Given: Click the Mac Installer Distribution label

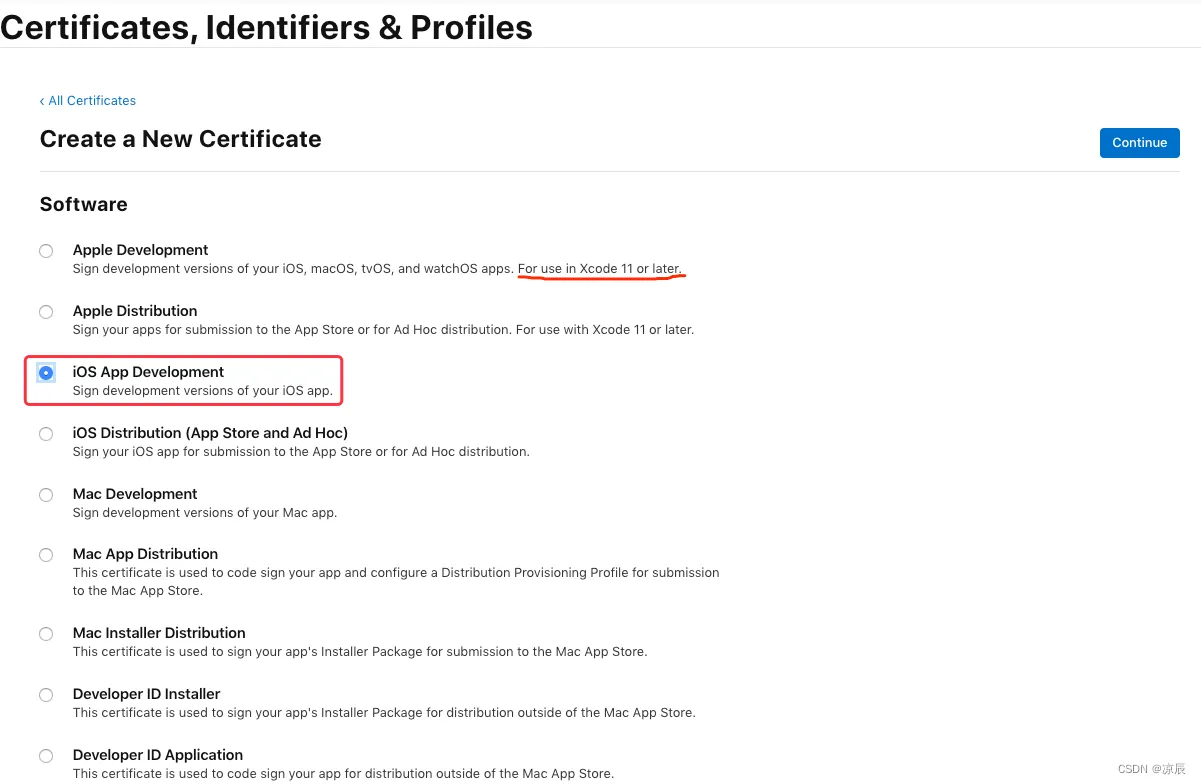Looking at the screenshot, I should click(x=159, y=633).
